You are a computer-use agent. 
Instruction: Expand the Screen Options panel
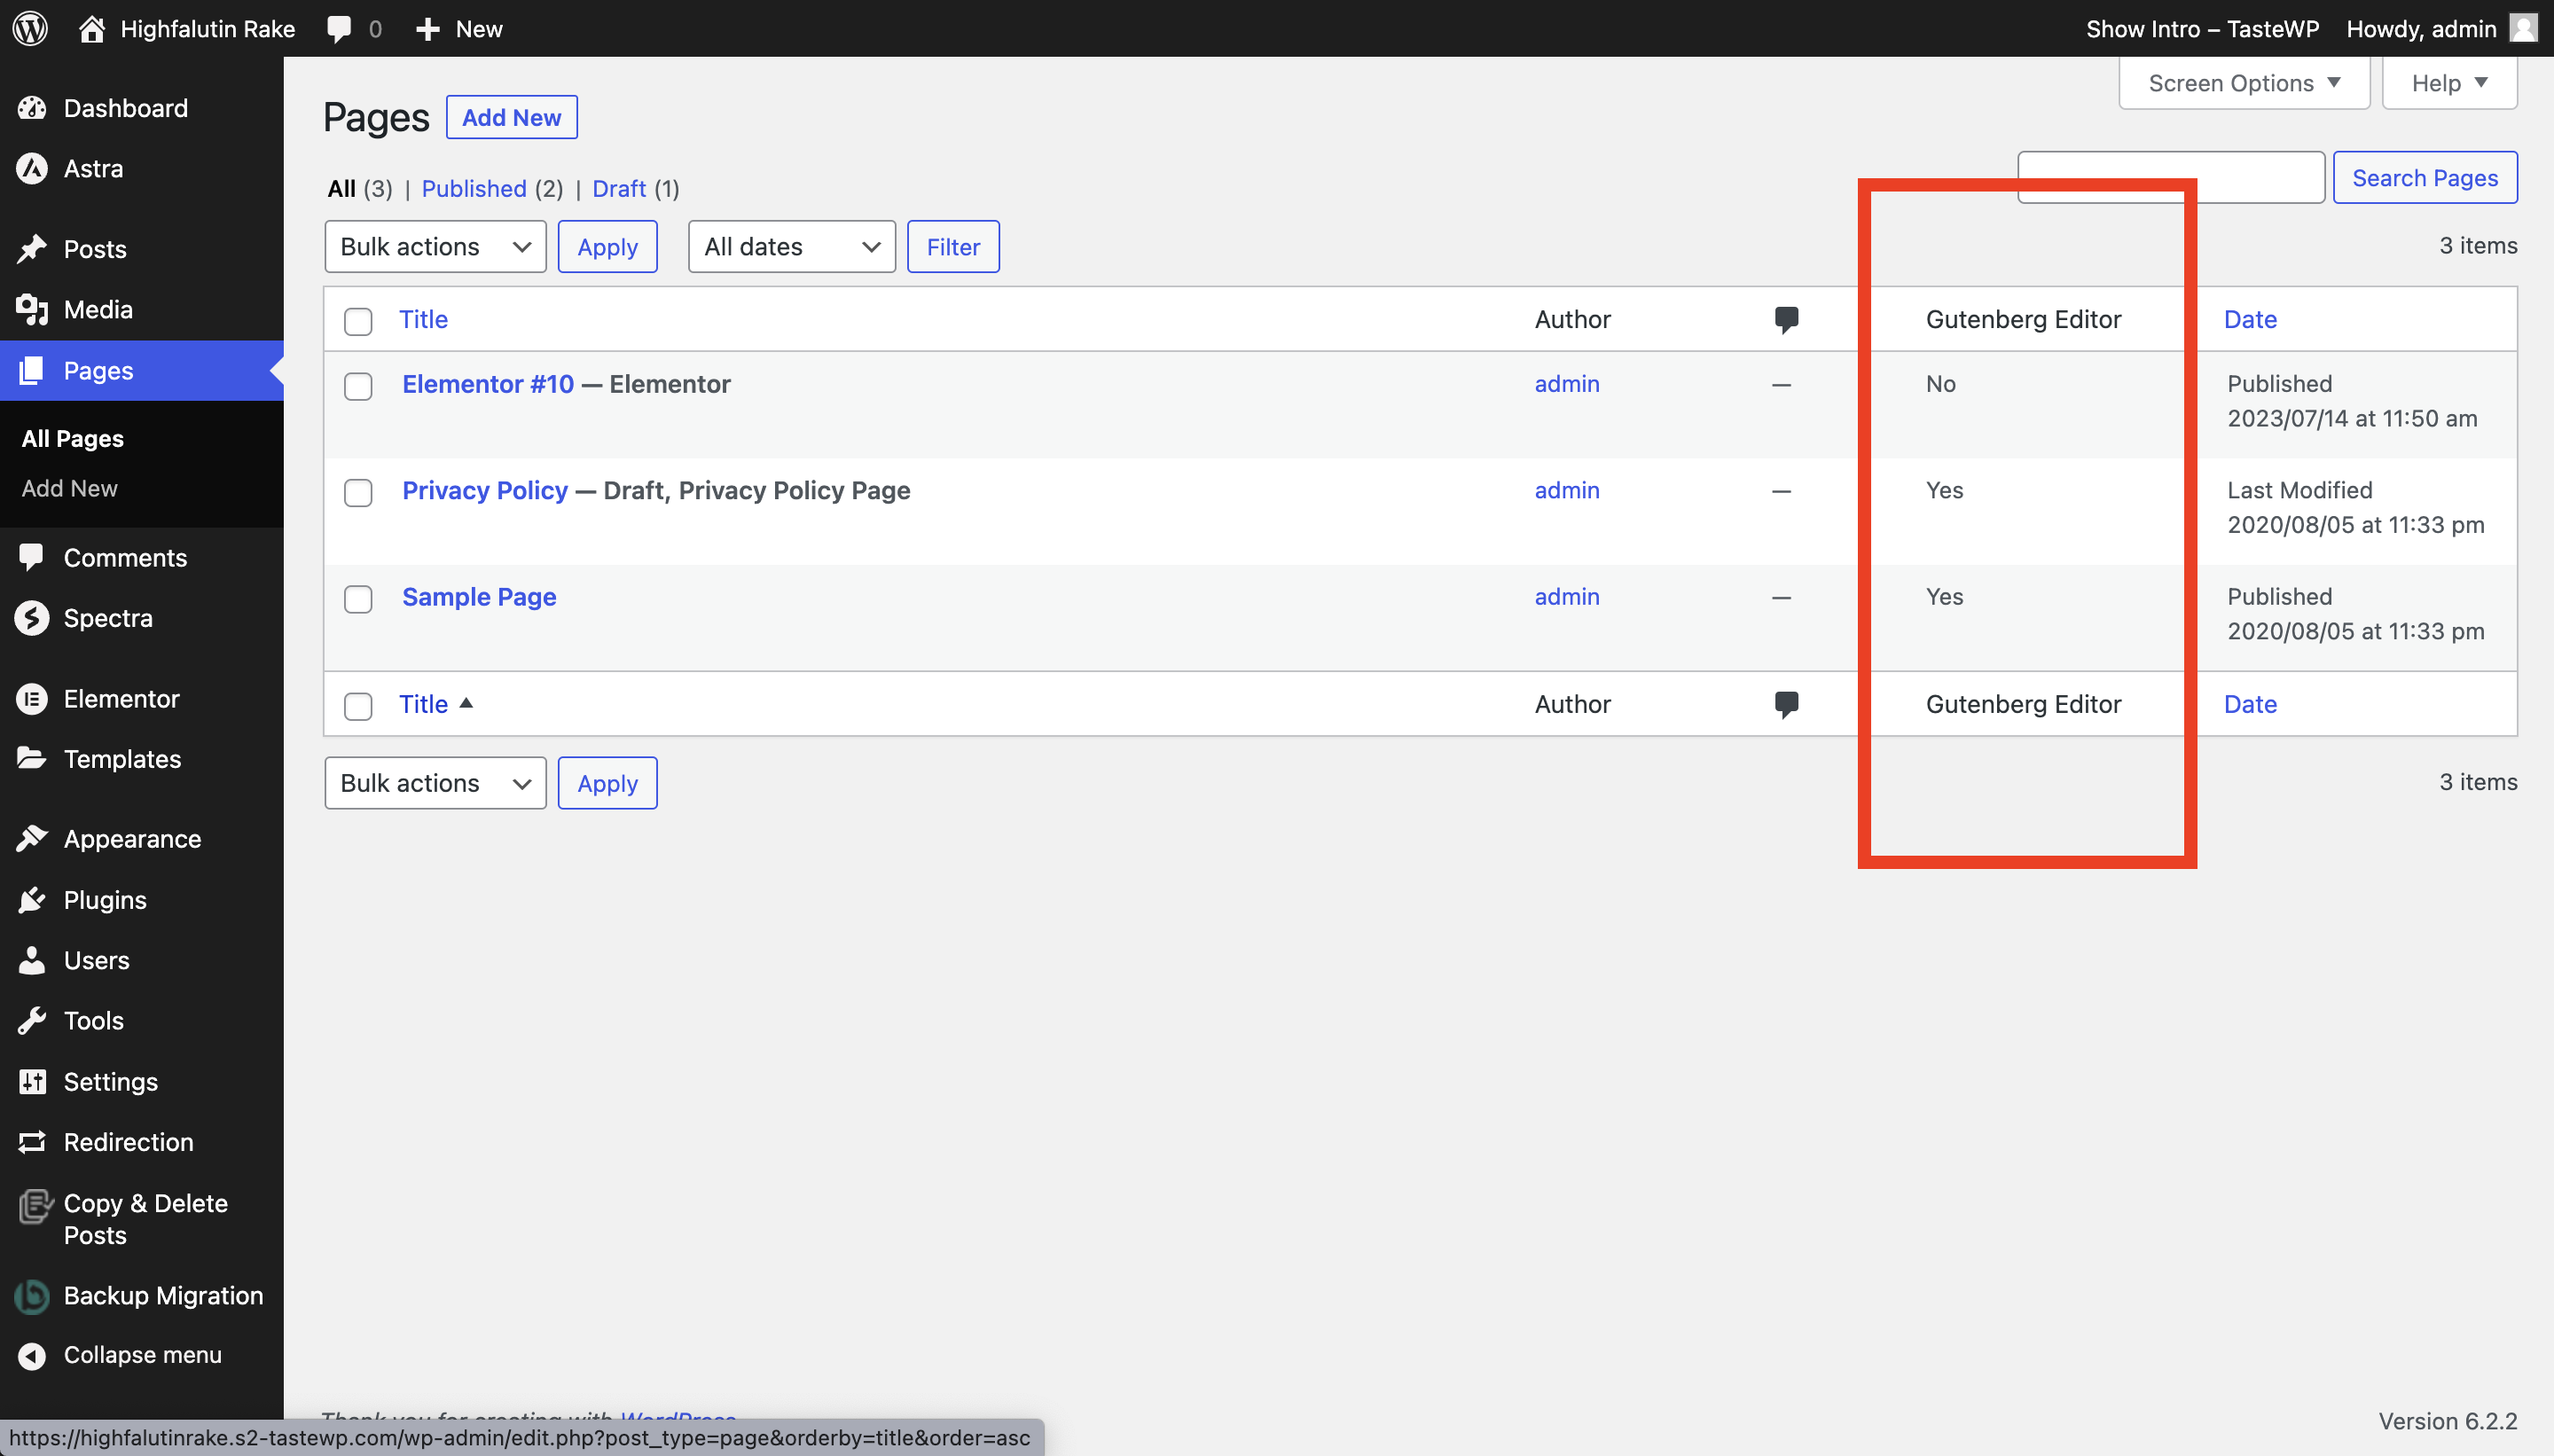click(x=2243, y=83)
